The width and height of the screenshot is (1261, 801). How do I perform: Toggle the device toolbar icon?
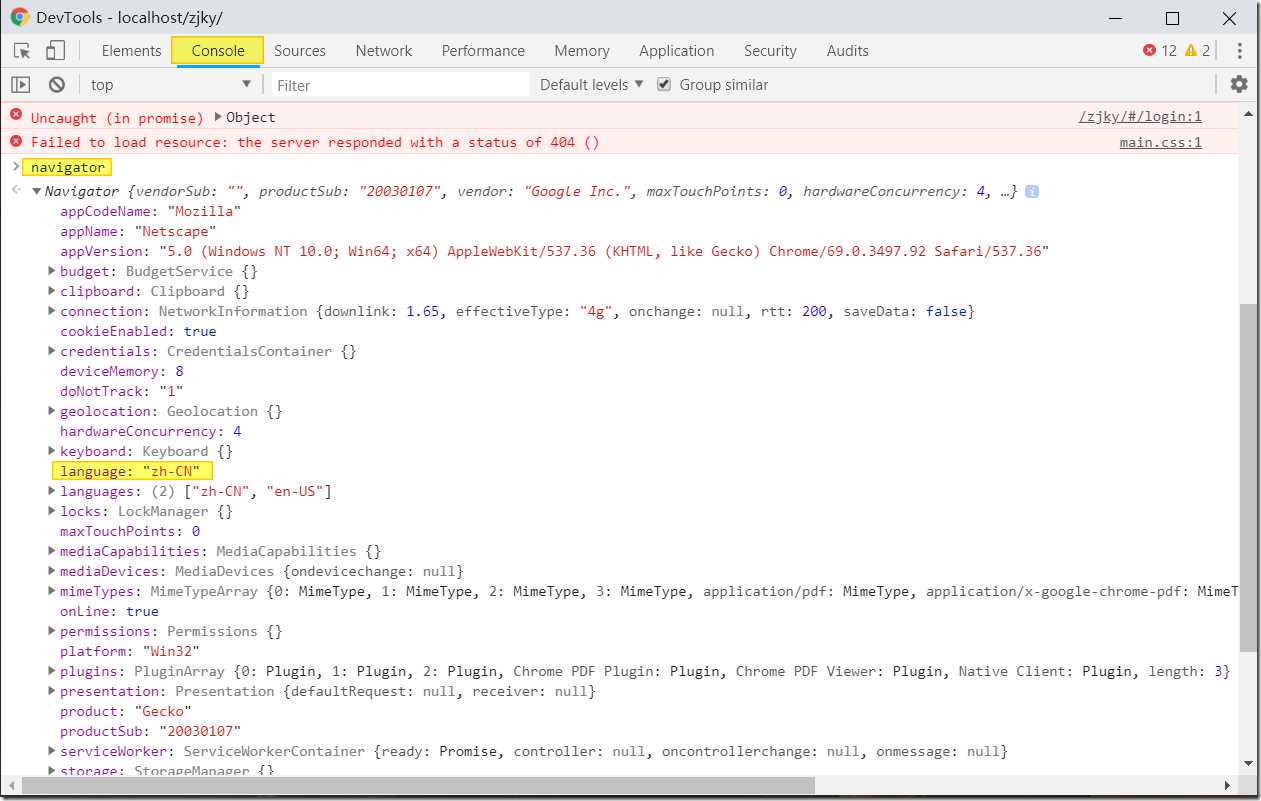tap(55, 51)
